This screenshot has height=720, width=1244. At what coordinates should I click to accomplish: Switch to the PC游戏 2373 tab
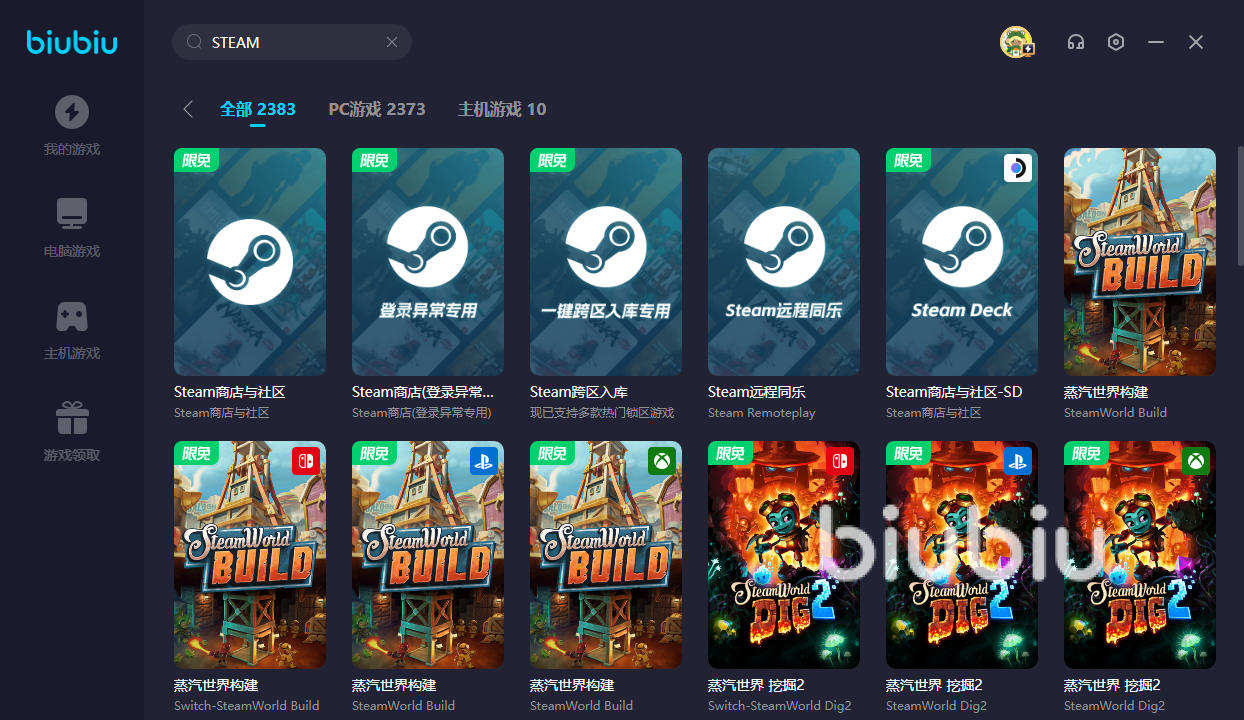point(377,109)
